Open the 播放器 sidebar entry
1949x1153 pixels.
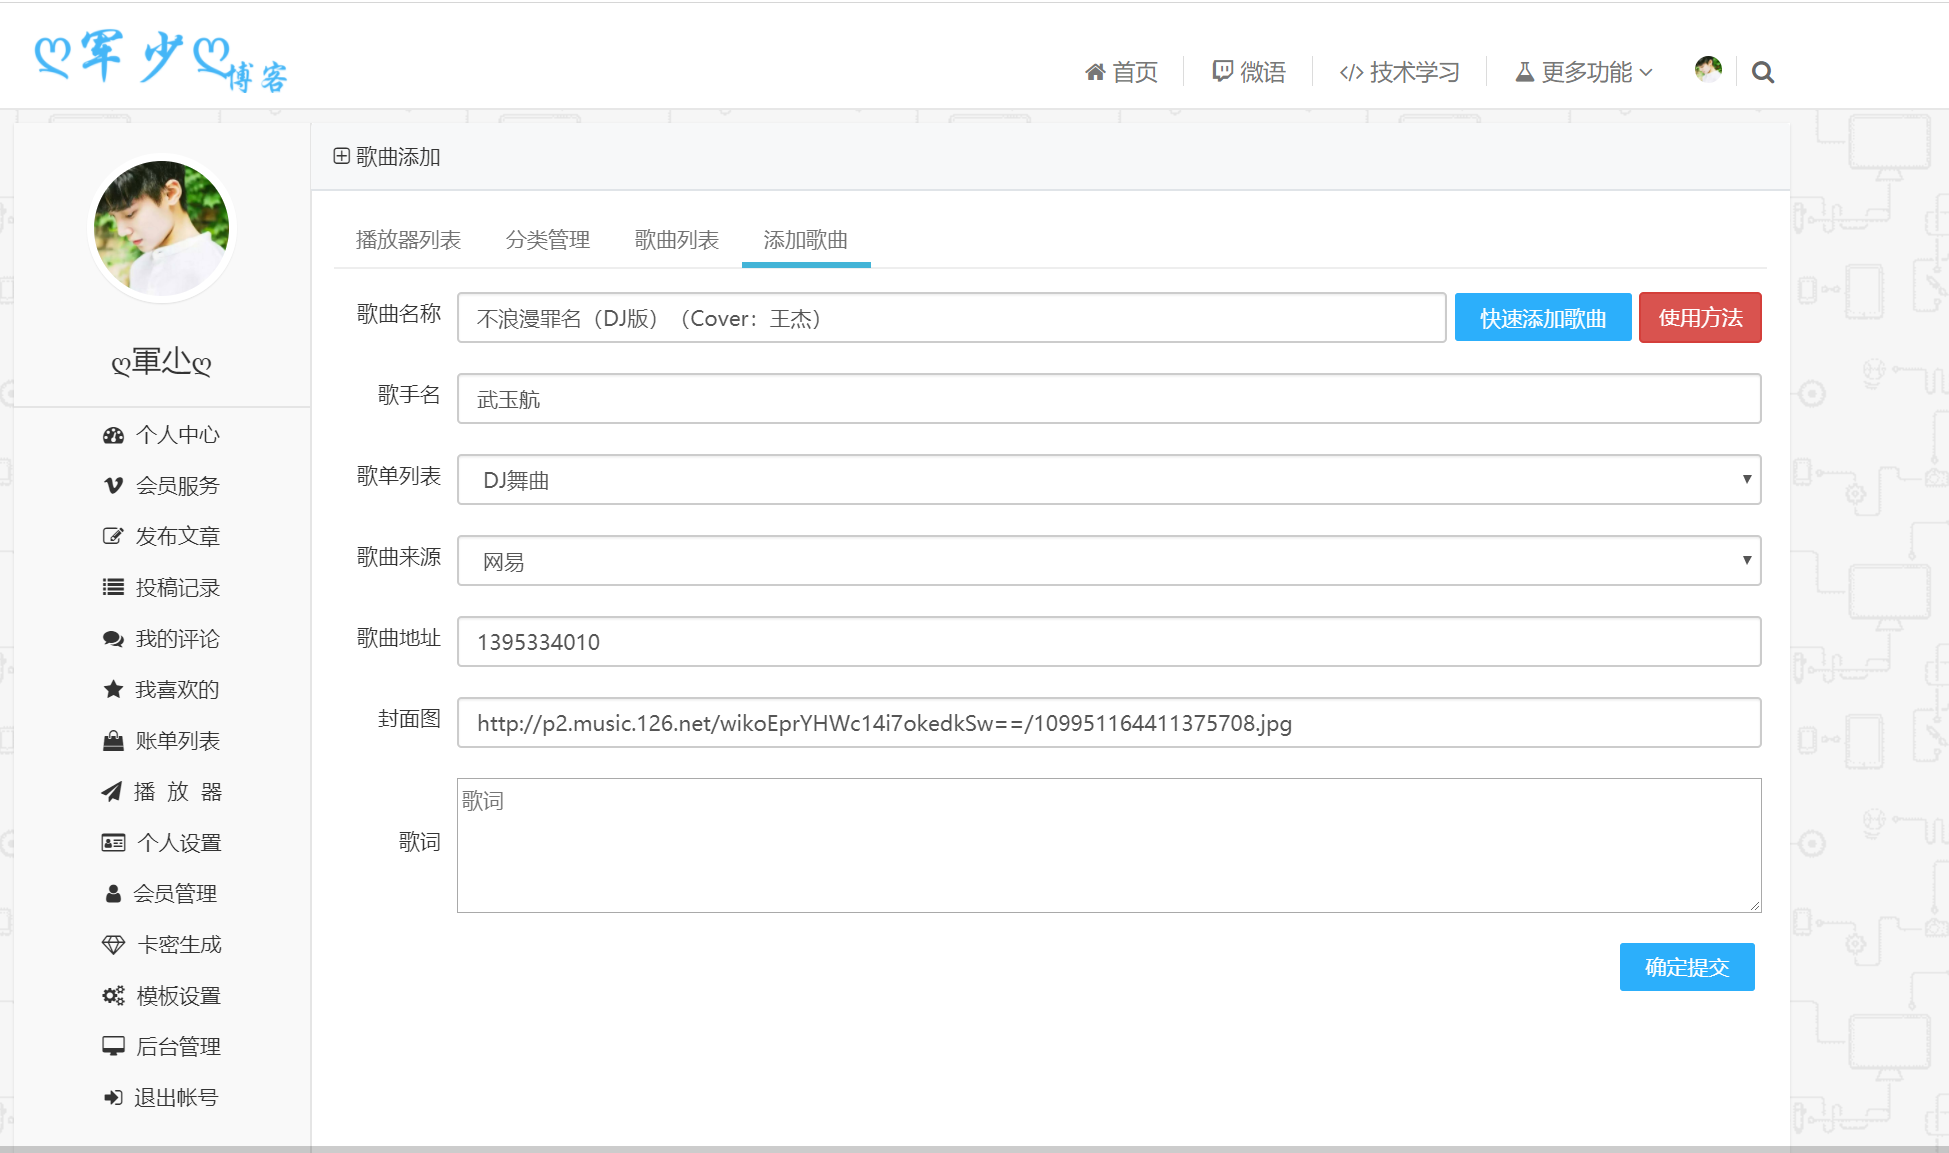(x=113, y=791)
